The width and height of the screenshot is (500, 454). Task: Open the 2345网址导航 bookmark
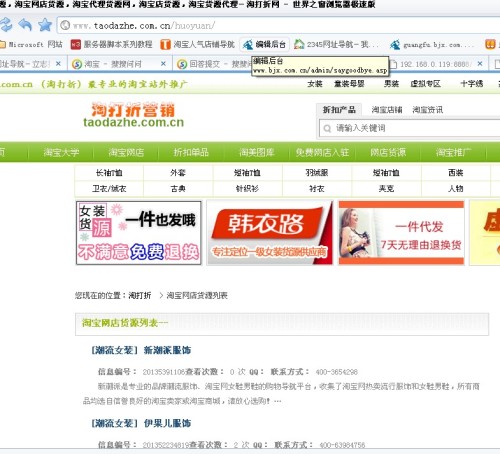[x=336, y=44]
